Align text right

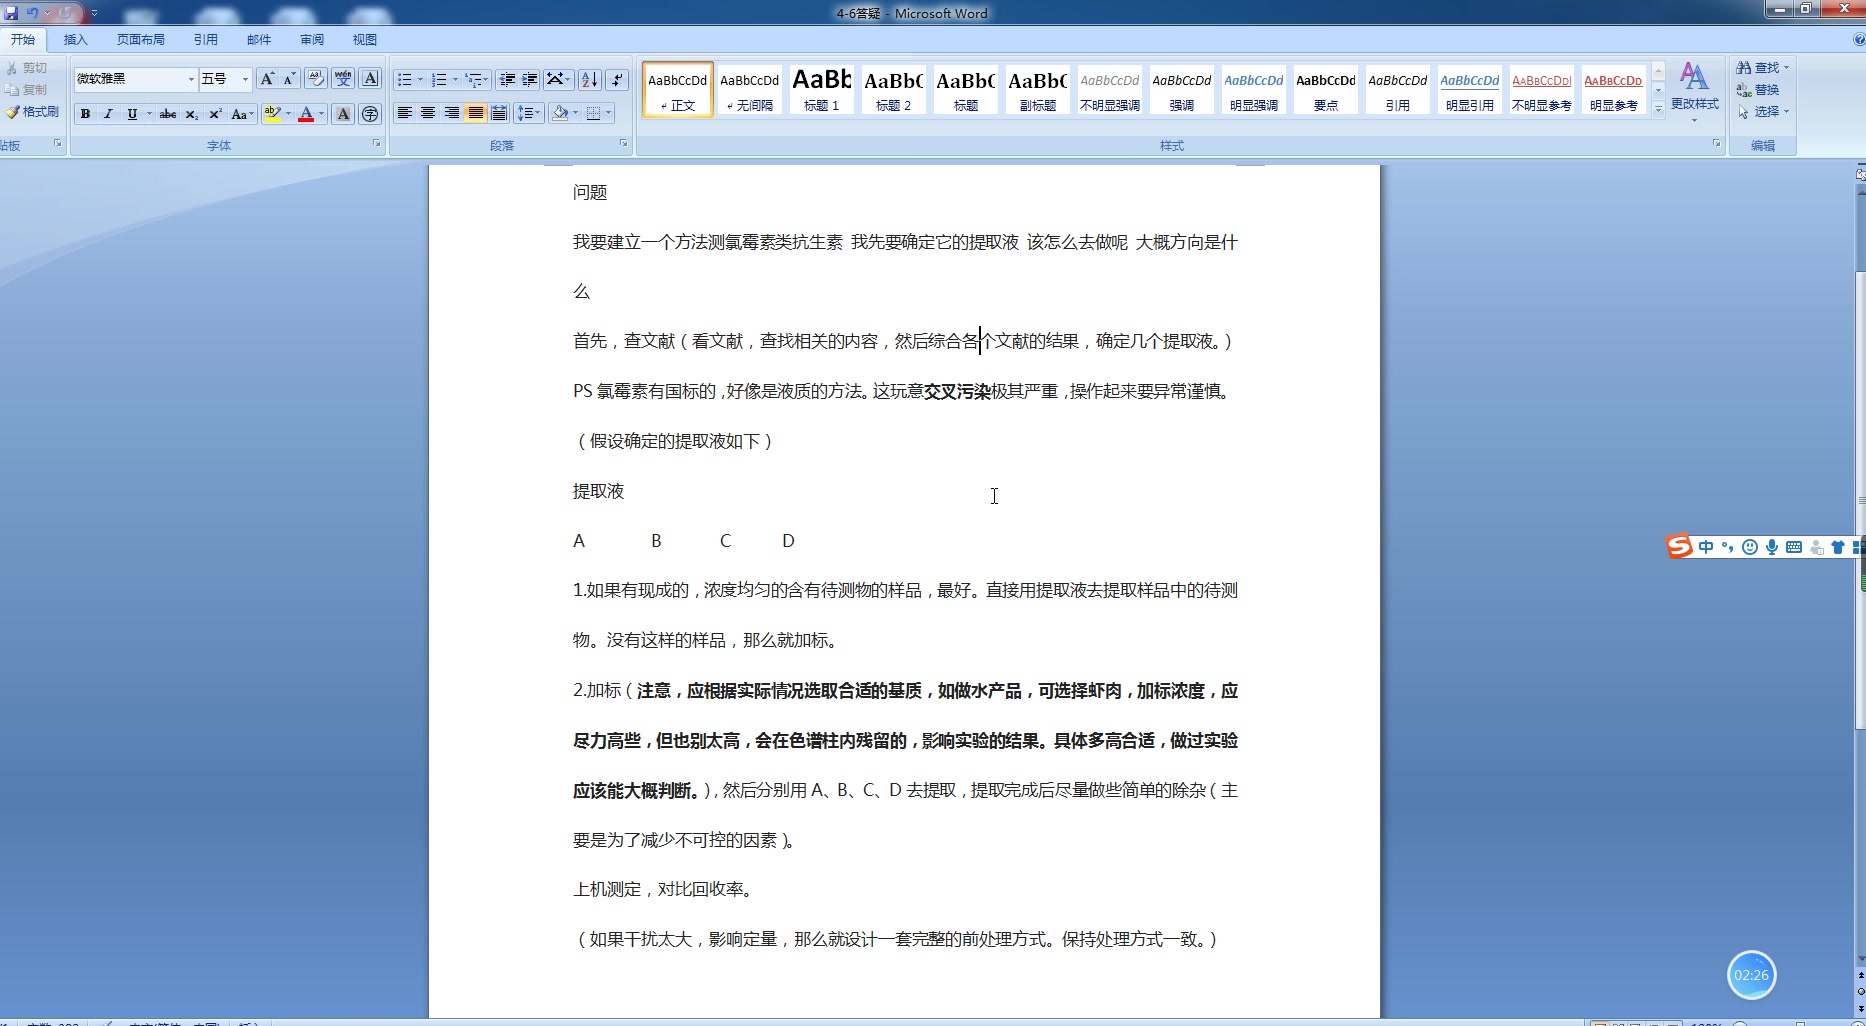click(452, 113)
